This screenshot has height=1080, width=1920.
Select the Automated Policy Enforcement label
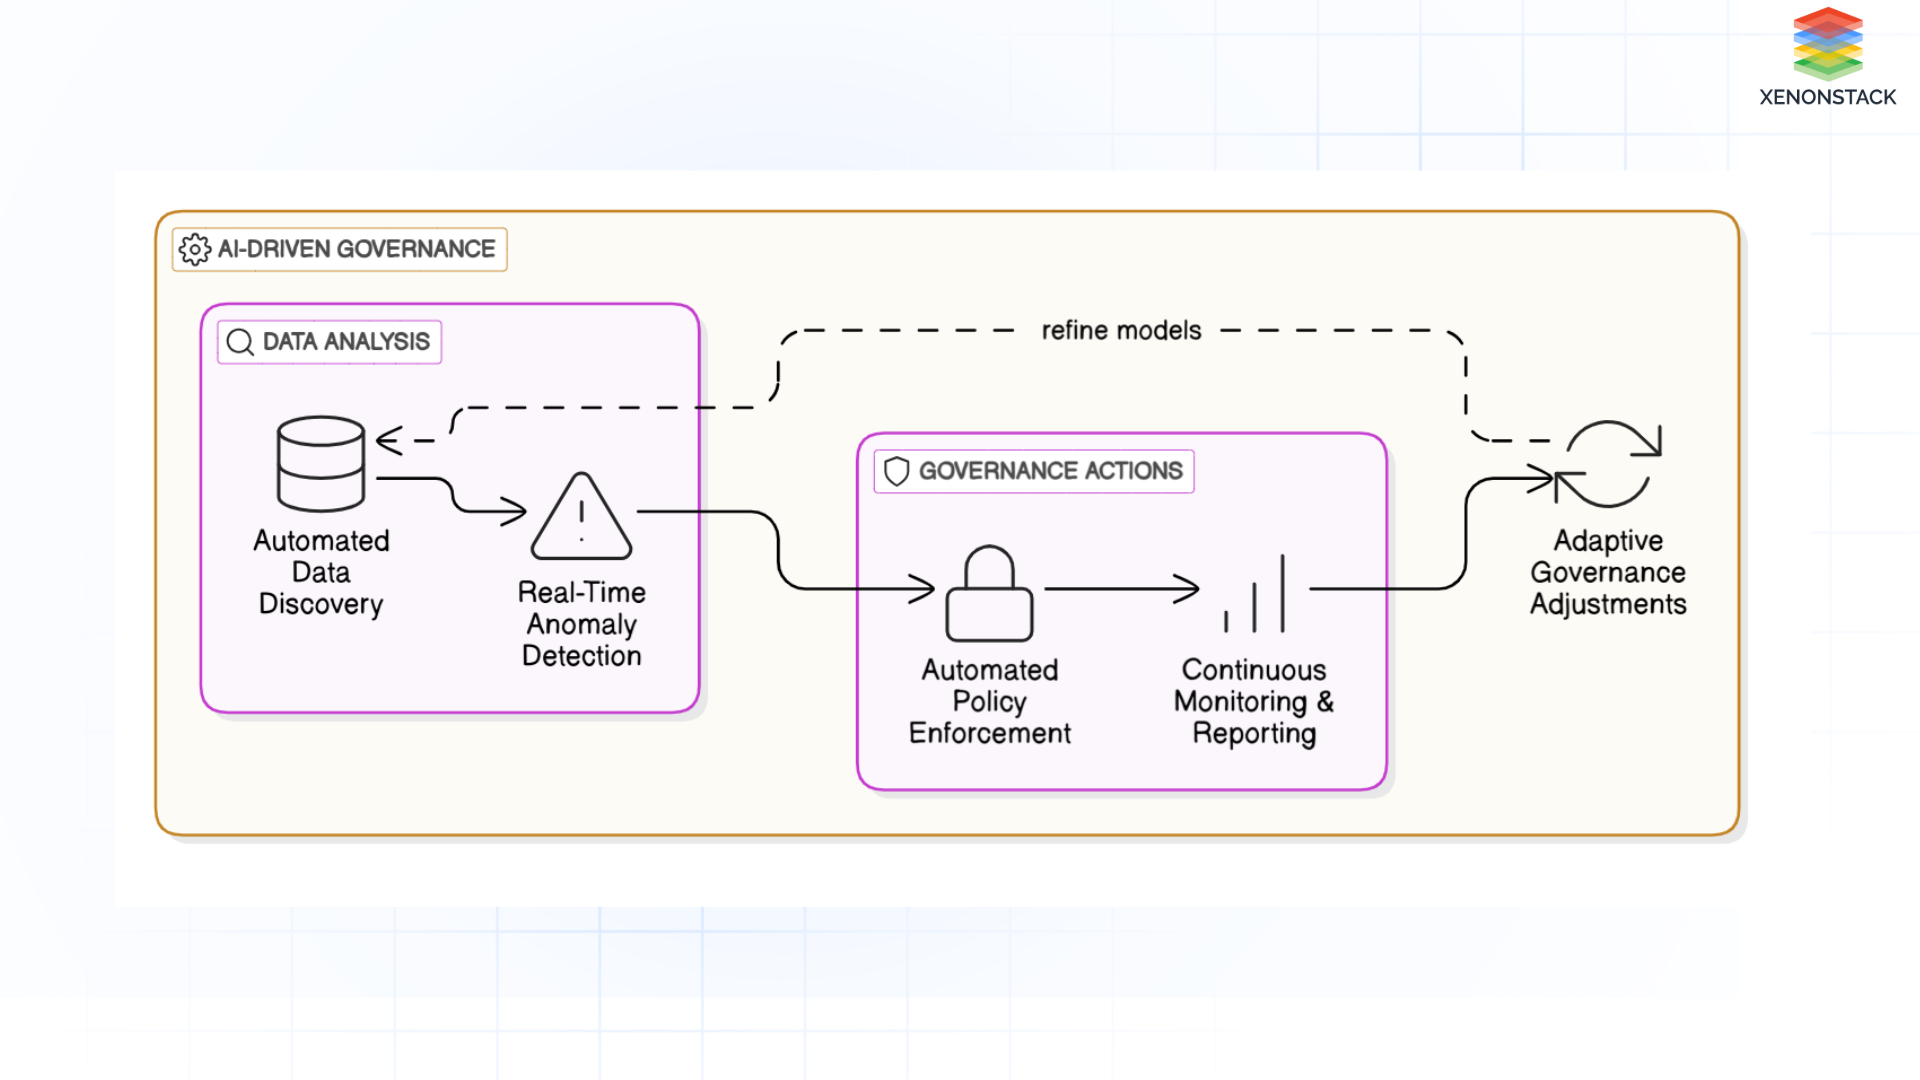tap(990, 701)
